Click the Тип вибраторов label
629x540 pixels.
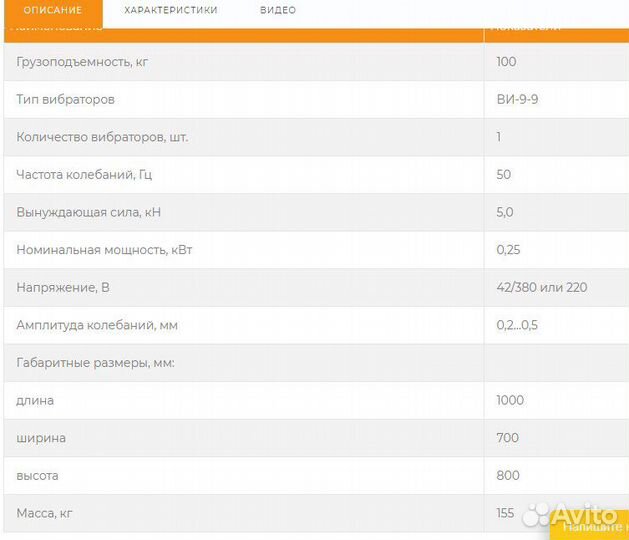tap(65, 99)
